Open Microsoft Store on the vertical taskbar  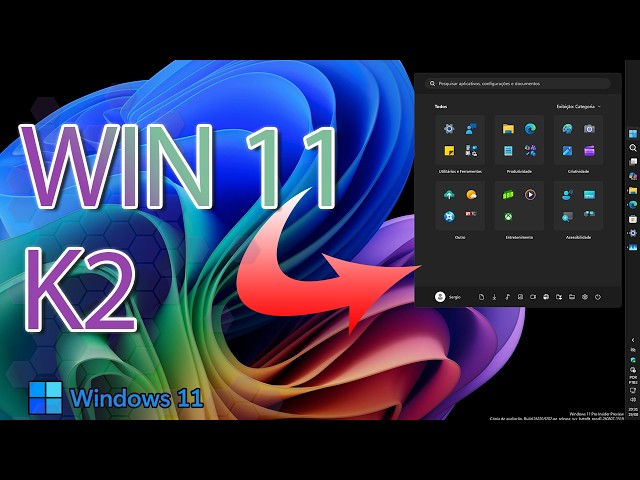tap(633, 219)
